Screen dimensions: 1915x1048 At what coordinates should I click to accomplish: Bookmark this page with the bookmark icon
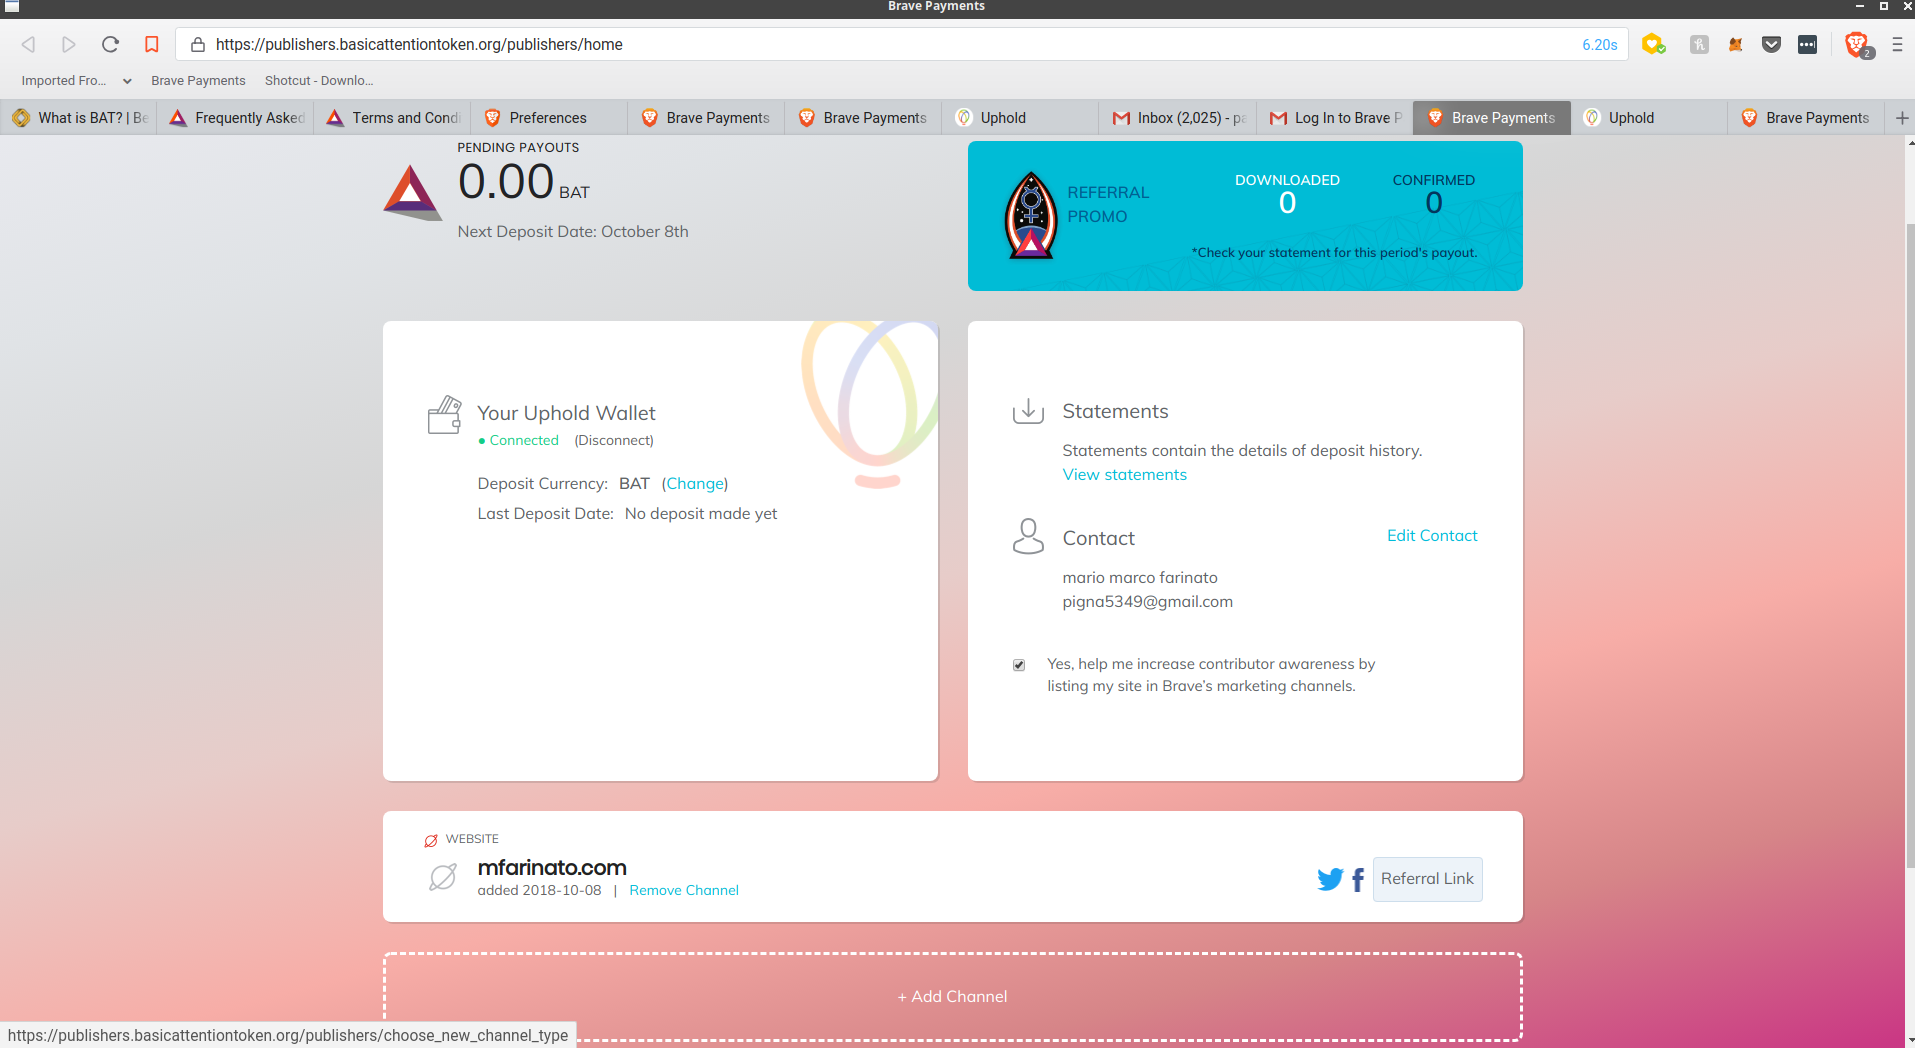[152, 44]
